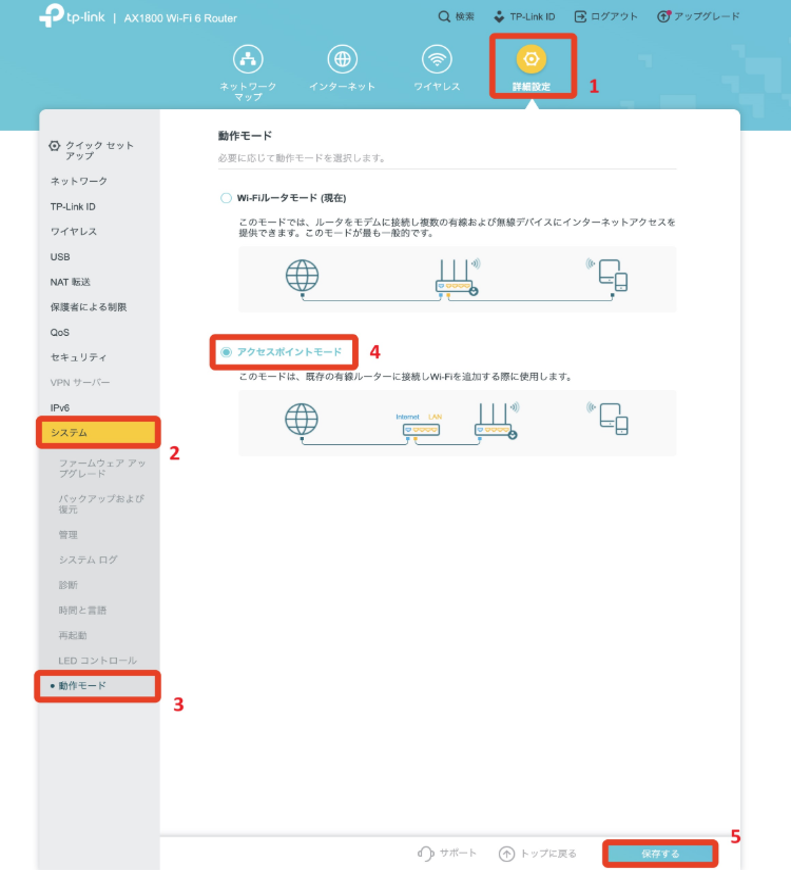Click the Back to Top (トップに戻る) link

coord(539,853)
